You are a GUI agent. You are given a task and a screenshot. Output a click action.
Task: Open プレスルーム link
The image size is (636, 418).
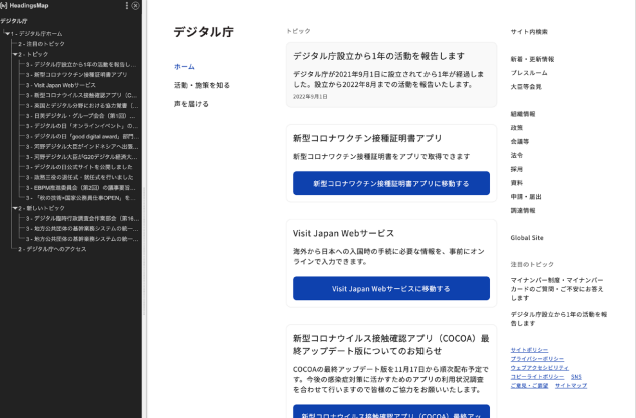tap(529, 73)
